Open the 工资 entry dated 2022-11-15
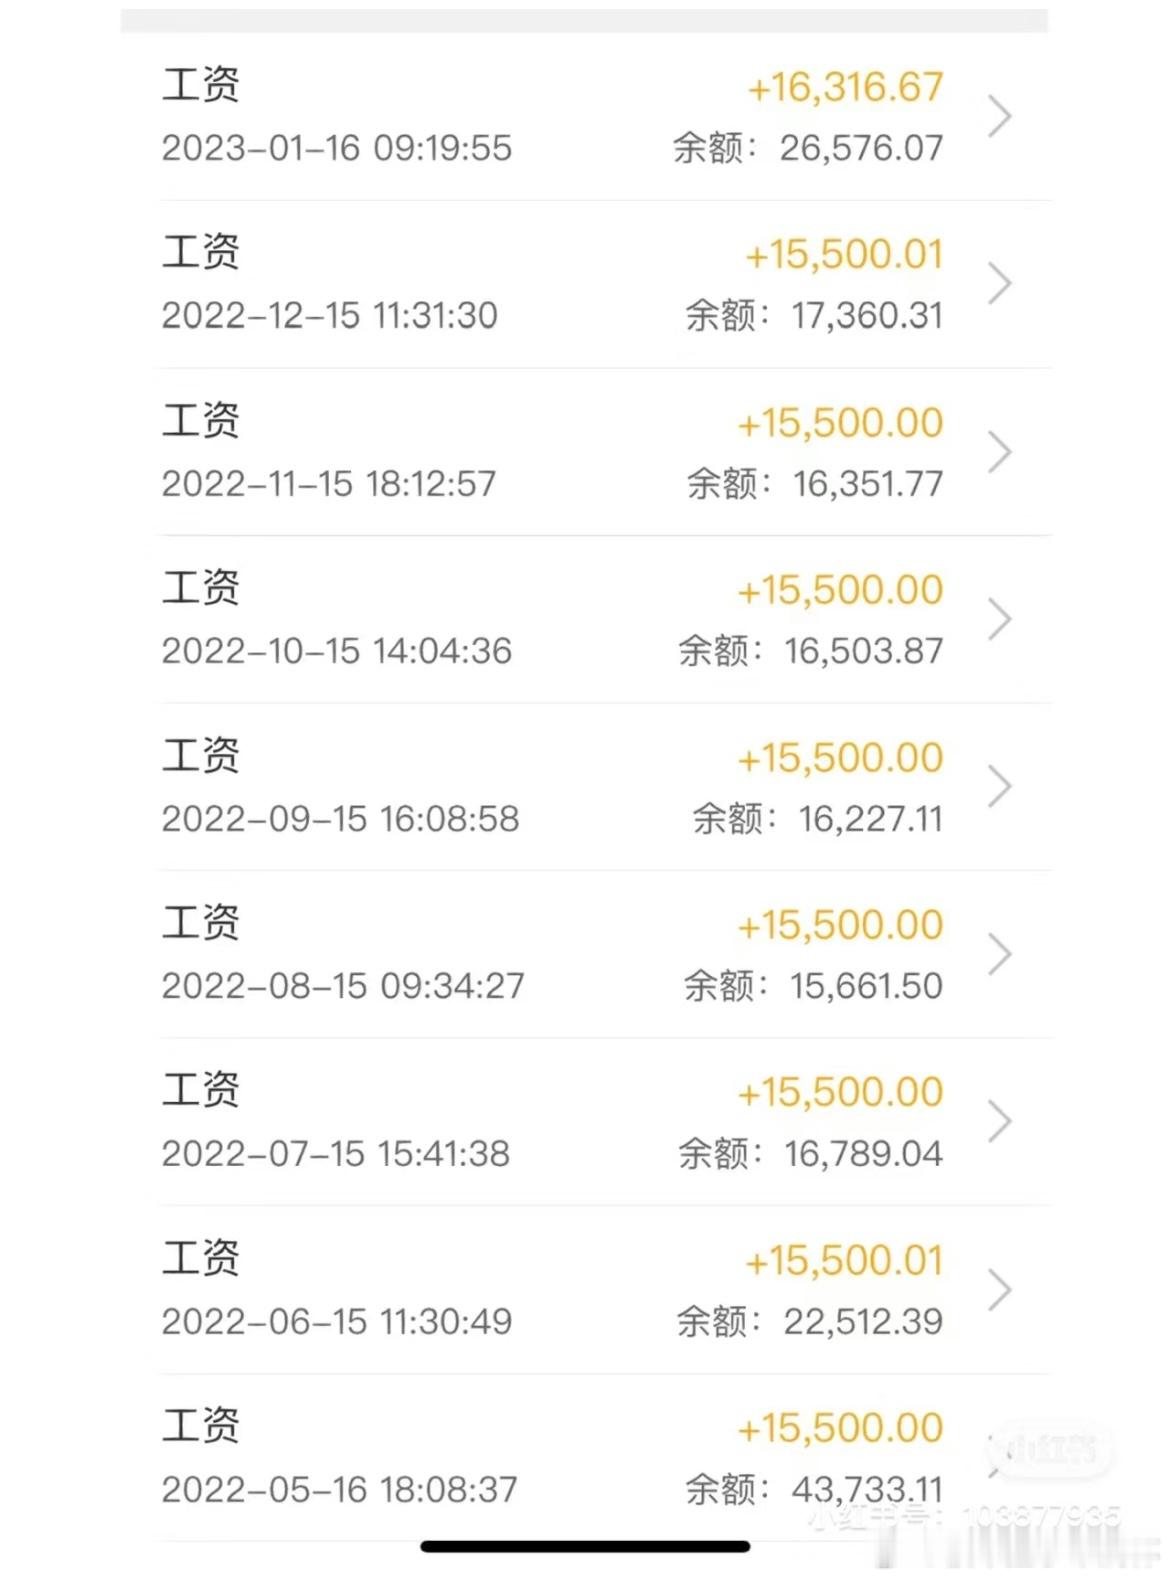 tap(605, 452)
